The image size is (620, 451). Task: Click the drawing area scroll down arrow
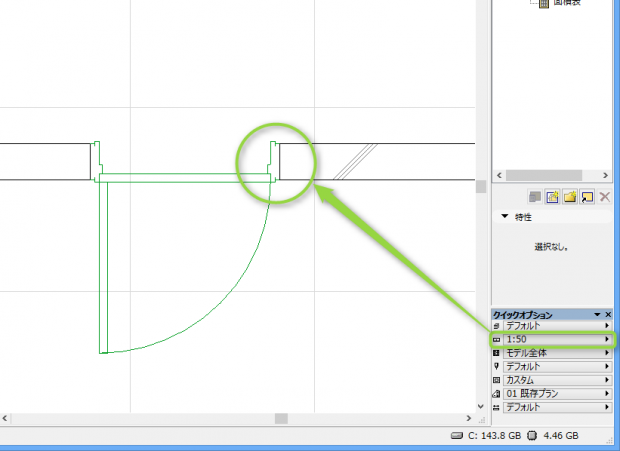[481, 406]
